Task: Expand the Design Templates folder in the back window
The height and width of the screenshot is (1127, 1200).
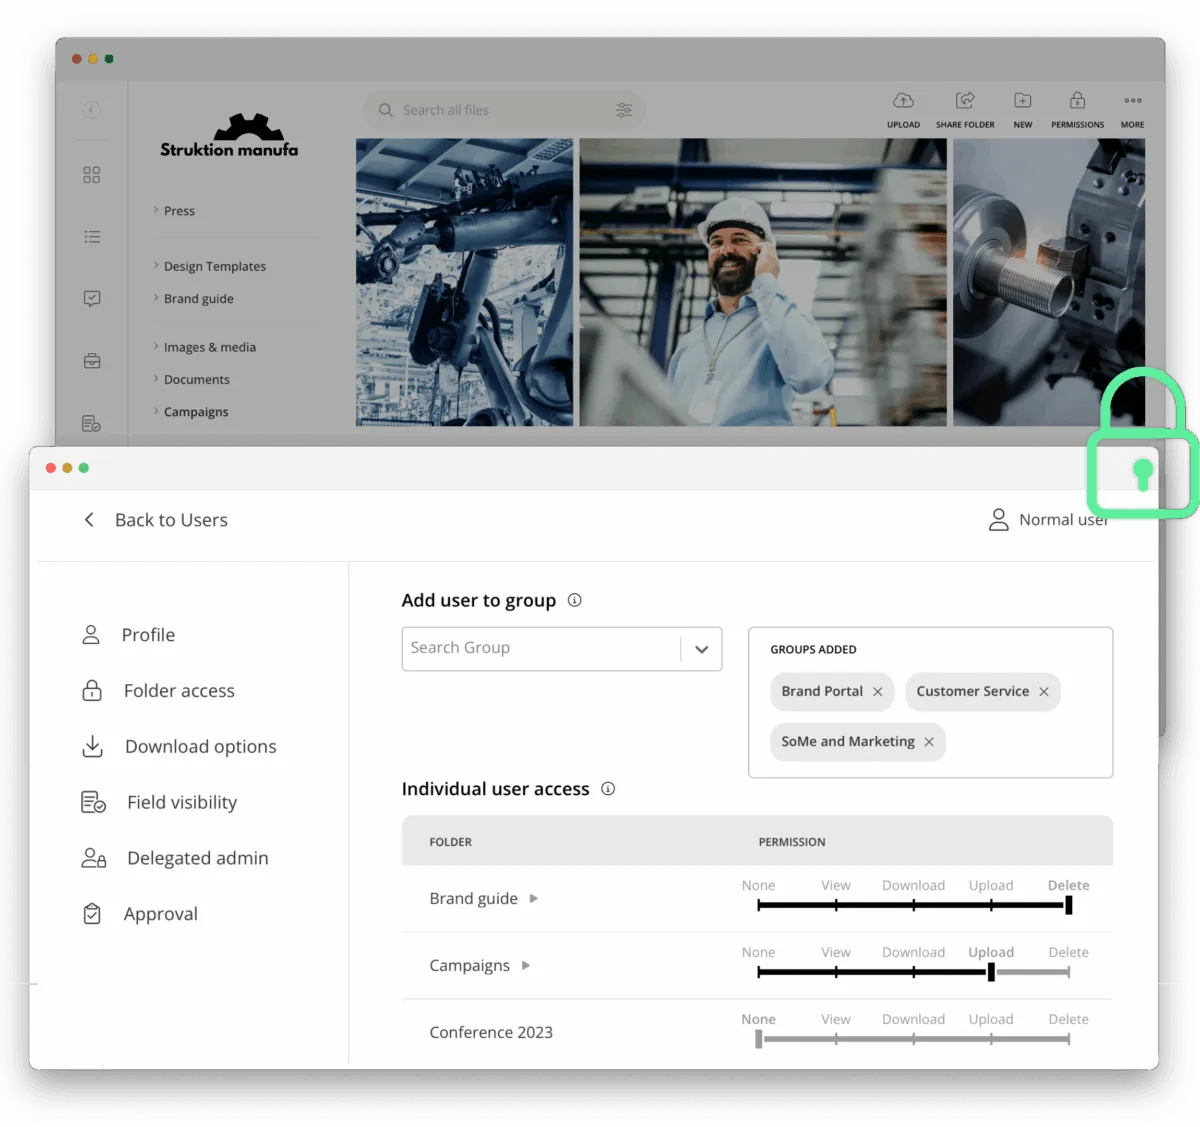Action: [x=156, y=266]
